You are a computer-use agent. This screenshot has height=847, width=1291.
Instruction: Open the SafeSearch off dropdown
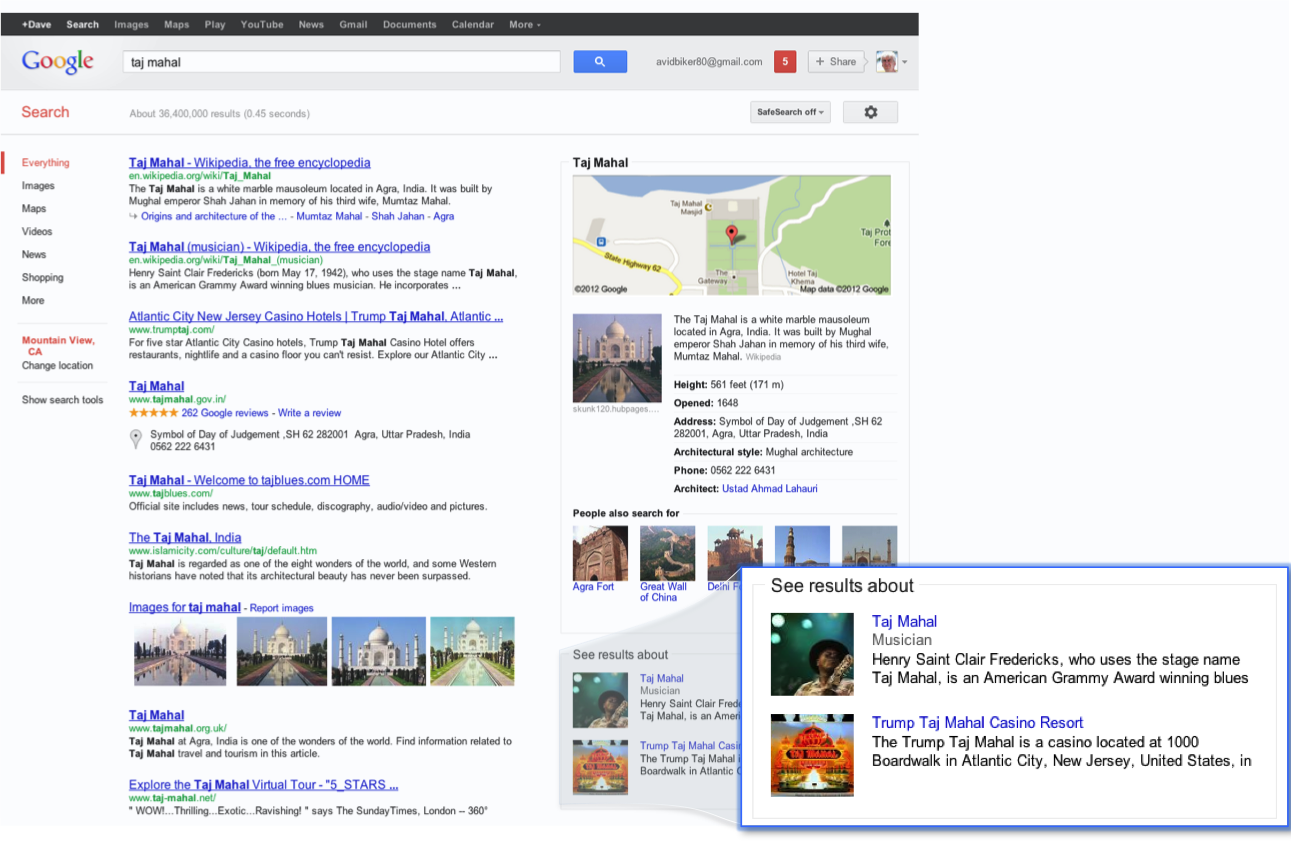pos(791,112)
